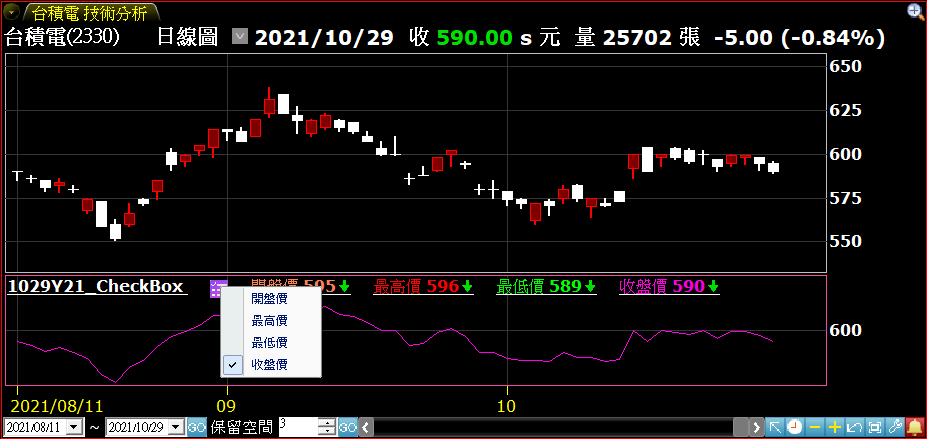Expand the 日線圖 chart period dropdown
This screenshot has height=439, width=927.
[x=239, y=38]
